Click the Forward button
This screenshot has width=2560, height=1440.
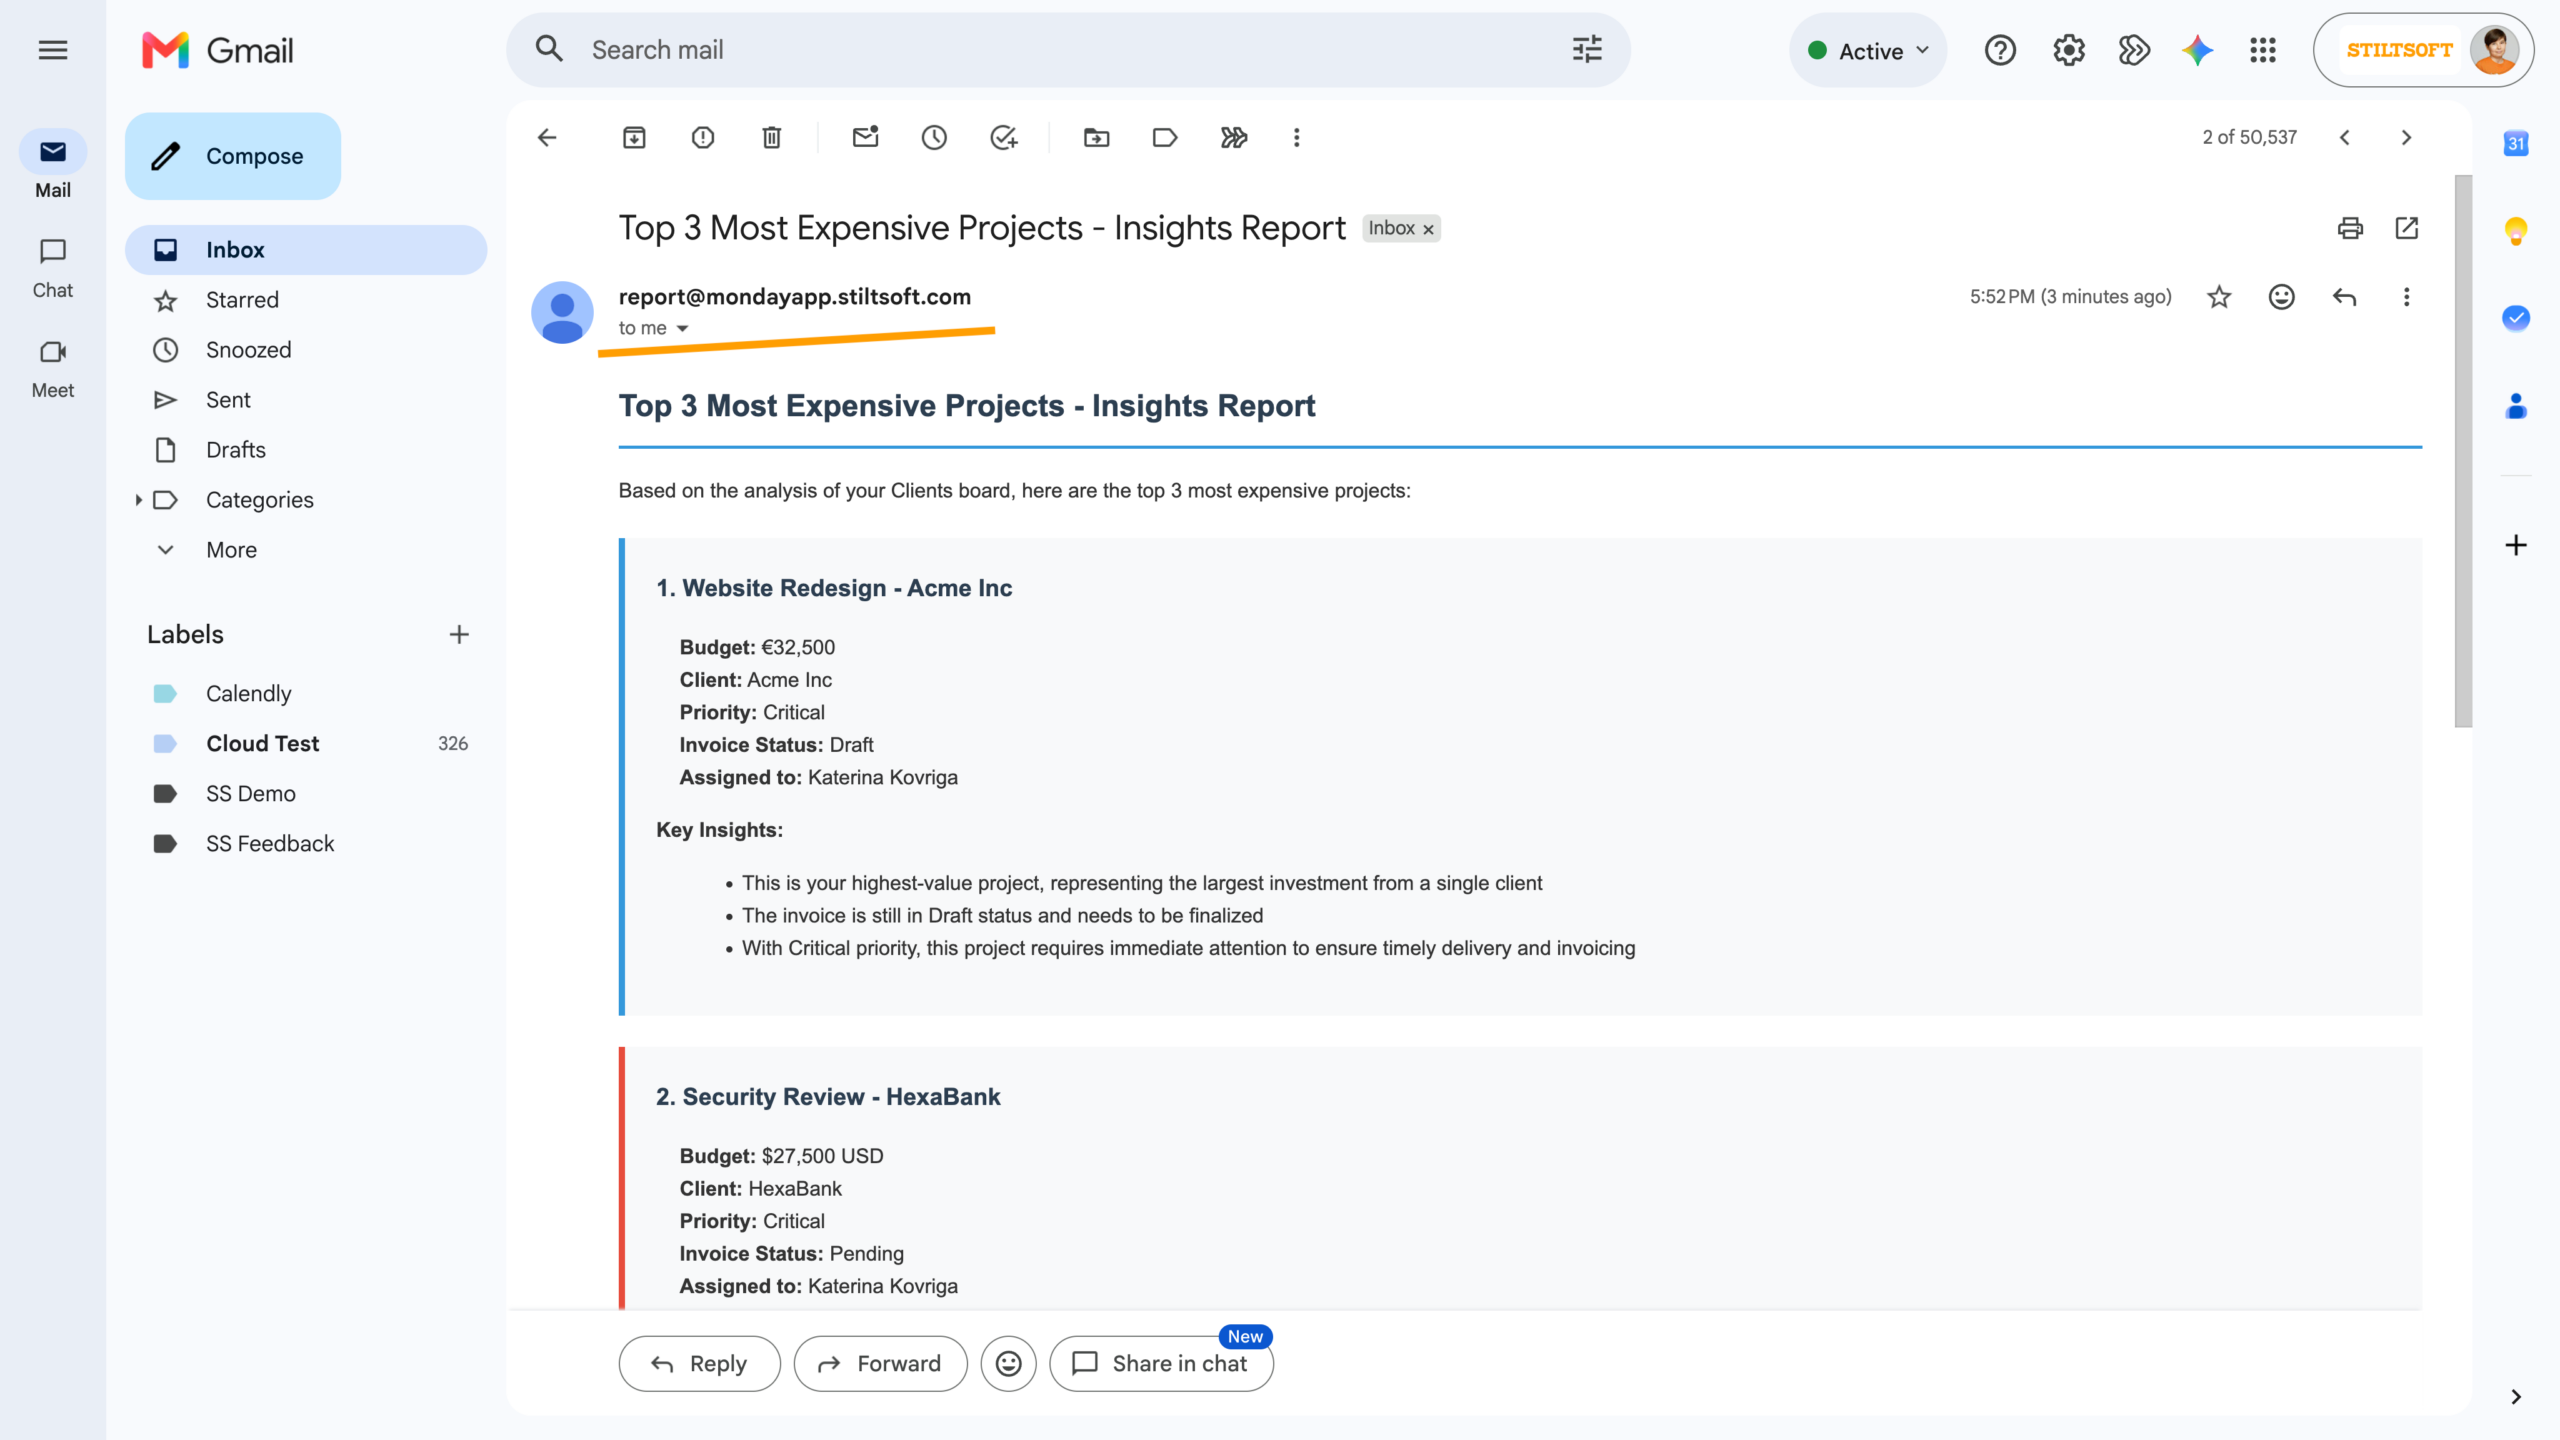(x=880, y=1363)
